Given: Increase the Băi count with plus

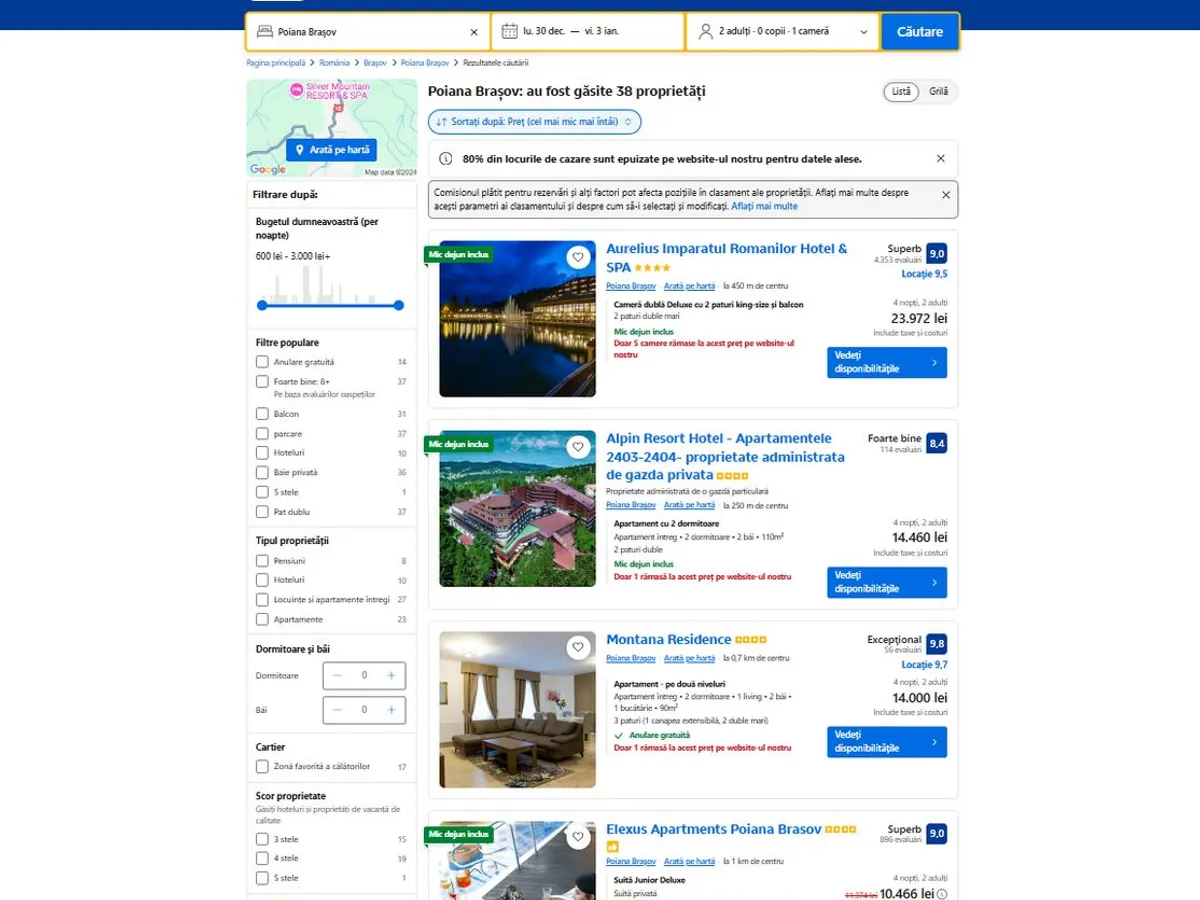Looking at the screenshot, I should (391, 710).
